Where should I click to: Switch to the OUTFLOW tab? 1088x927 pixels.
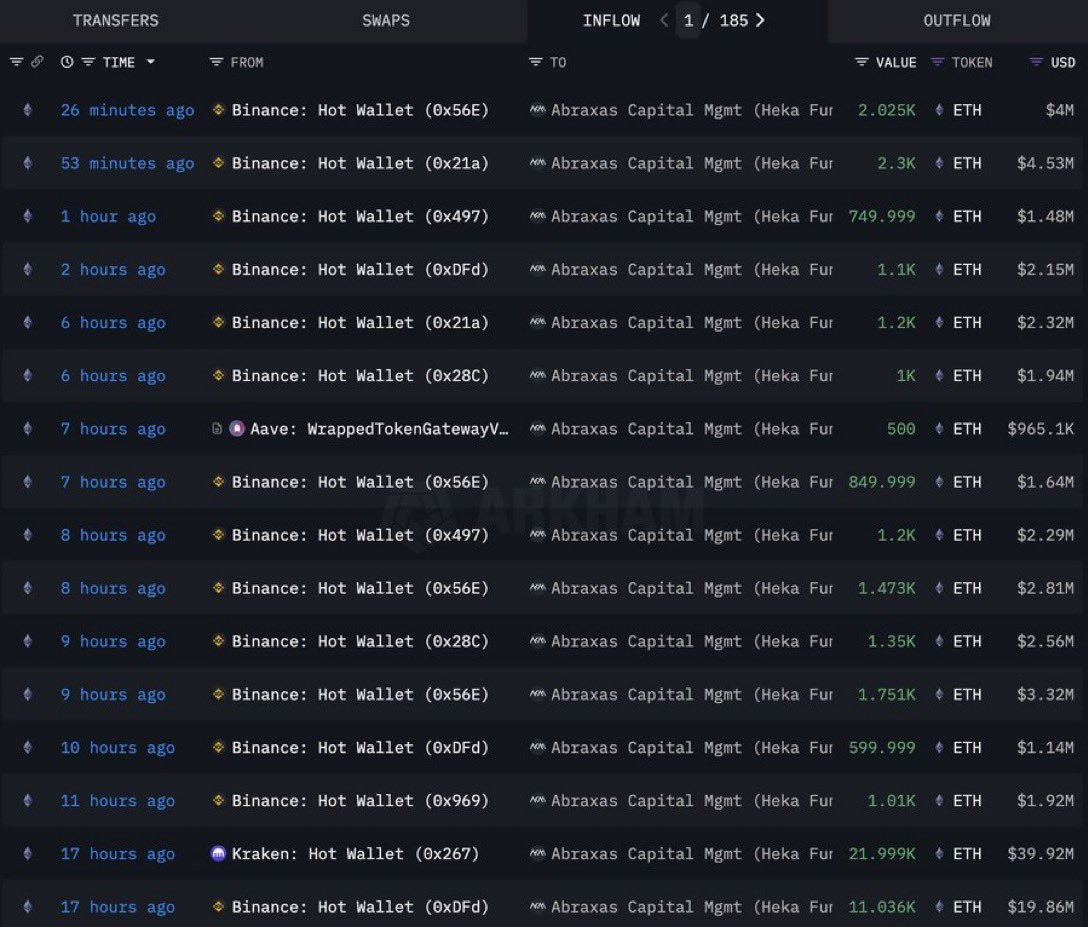point(957,21)
